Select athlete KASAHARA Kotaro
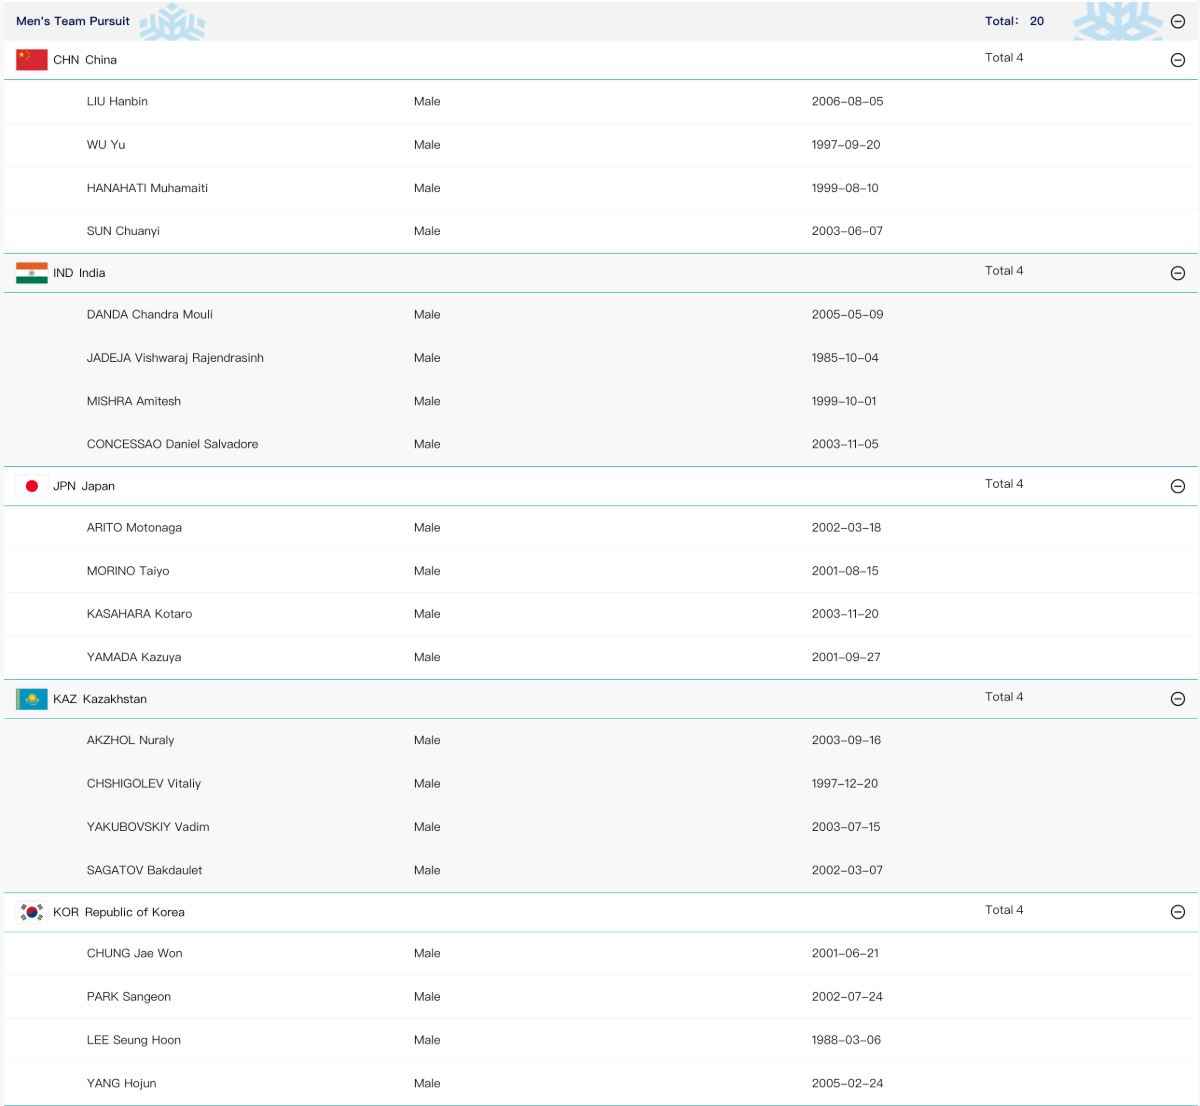The width and height of the screenshot is (1200, 1106). pos(139,614)
